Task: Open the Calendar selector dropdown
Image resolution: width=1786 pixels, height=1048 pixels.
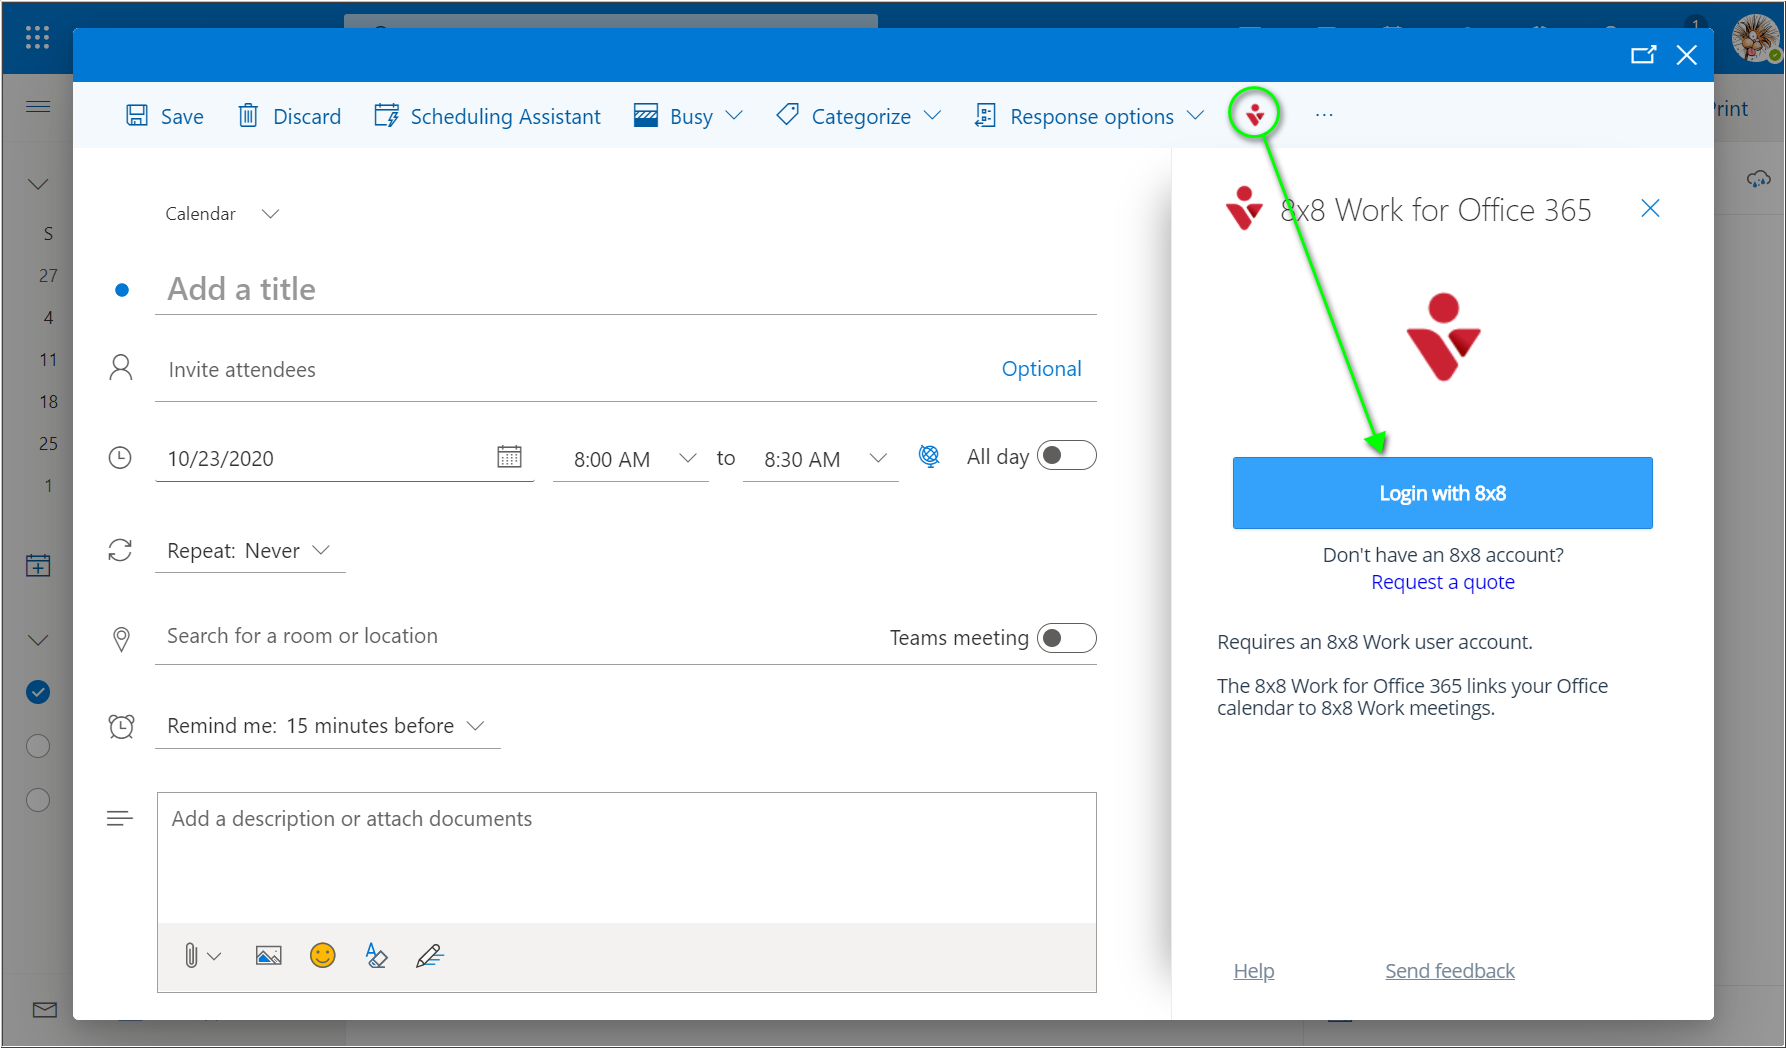Action: 222,214
